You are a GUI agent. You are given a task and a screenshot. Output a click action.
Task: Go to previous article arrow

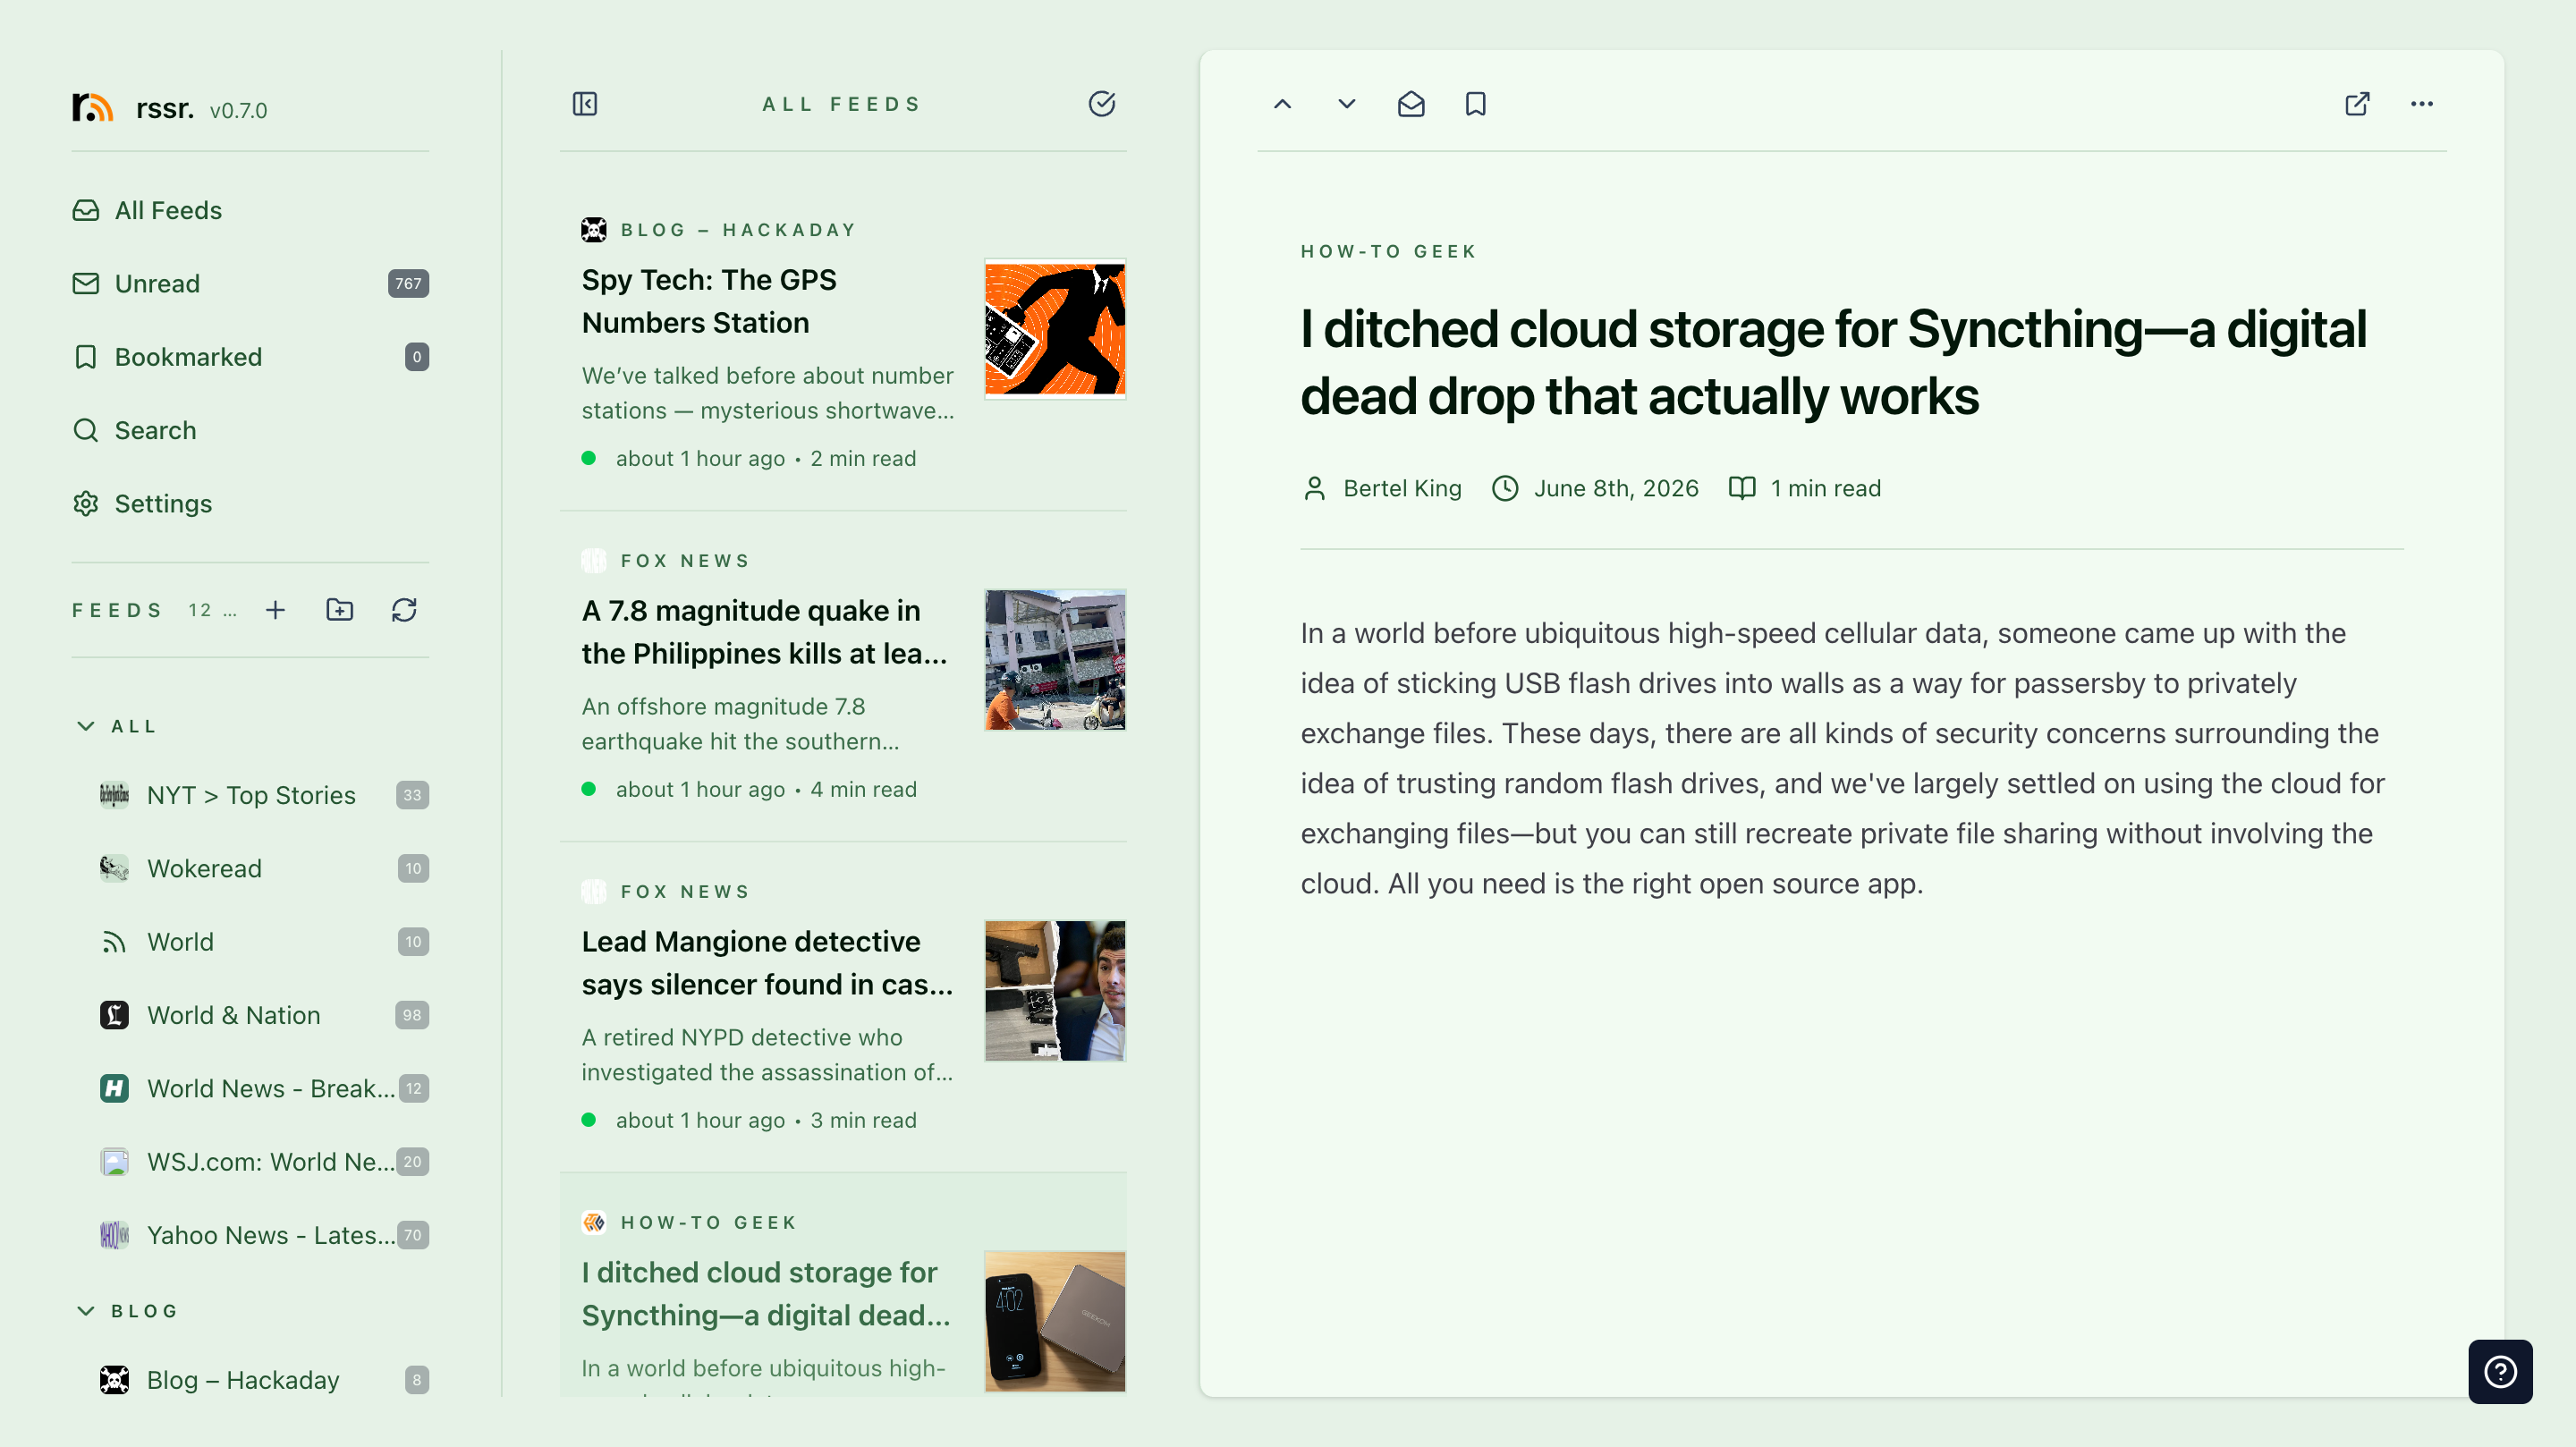click(x=1282, y=104)
